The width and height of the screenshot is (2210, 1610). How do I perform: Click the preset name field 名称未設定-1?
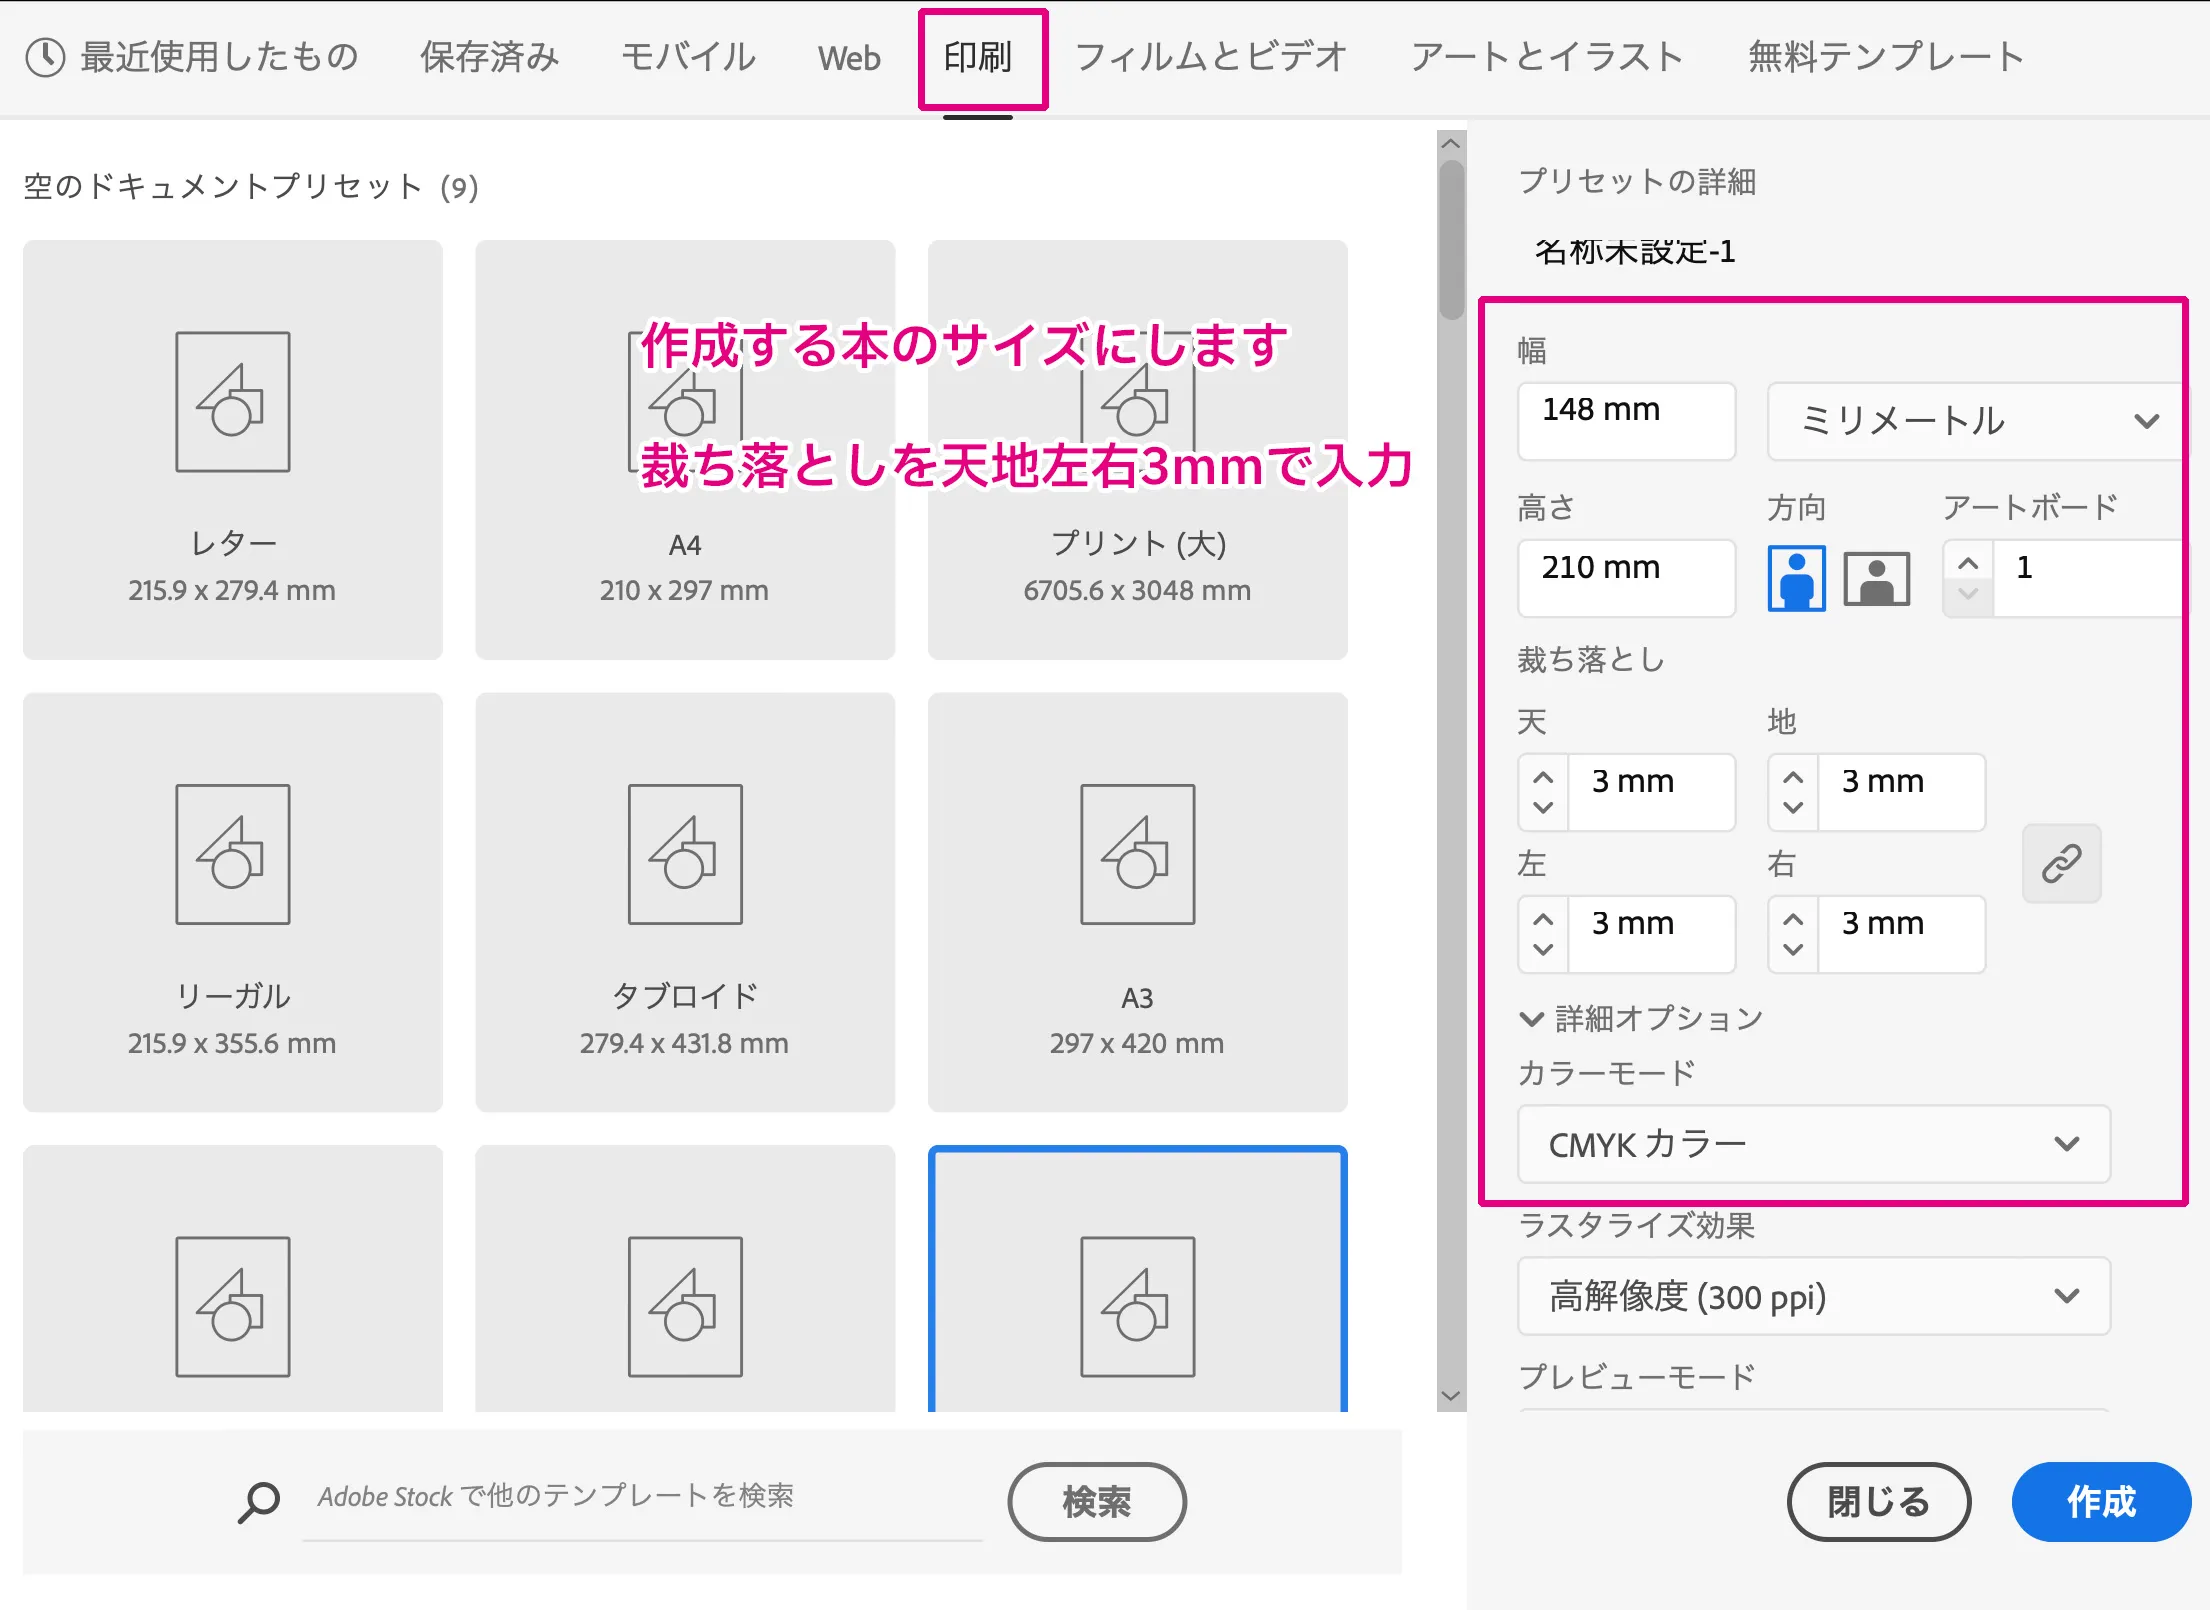coord(1634,252)
